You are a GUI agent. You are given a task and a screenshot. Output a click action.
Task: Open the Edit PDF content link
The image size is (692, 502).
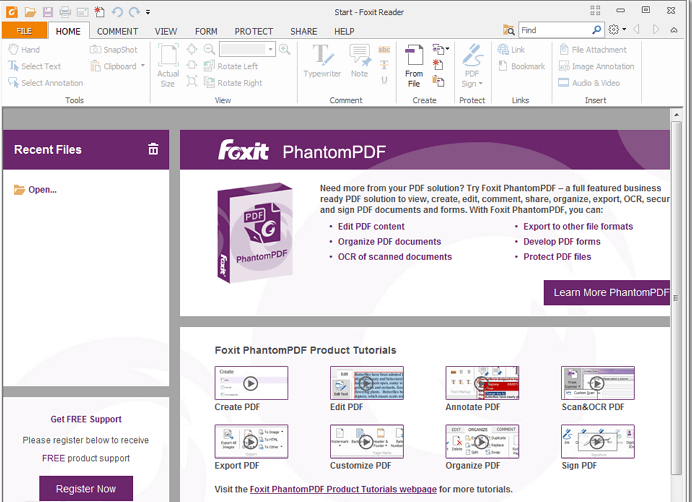pos(371,226)
